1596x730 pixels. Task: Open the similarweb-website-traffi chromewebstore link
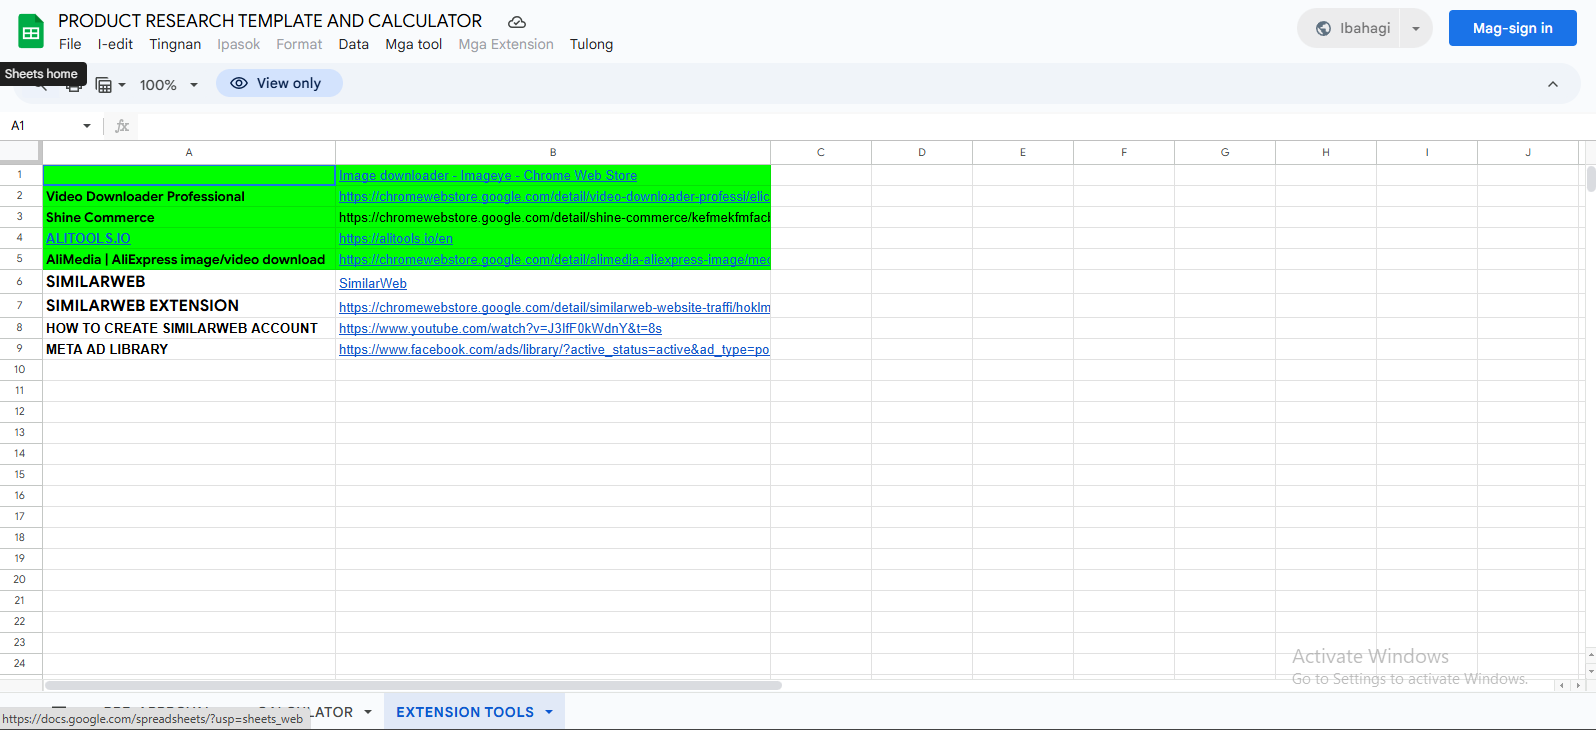(554, 307)
